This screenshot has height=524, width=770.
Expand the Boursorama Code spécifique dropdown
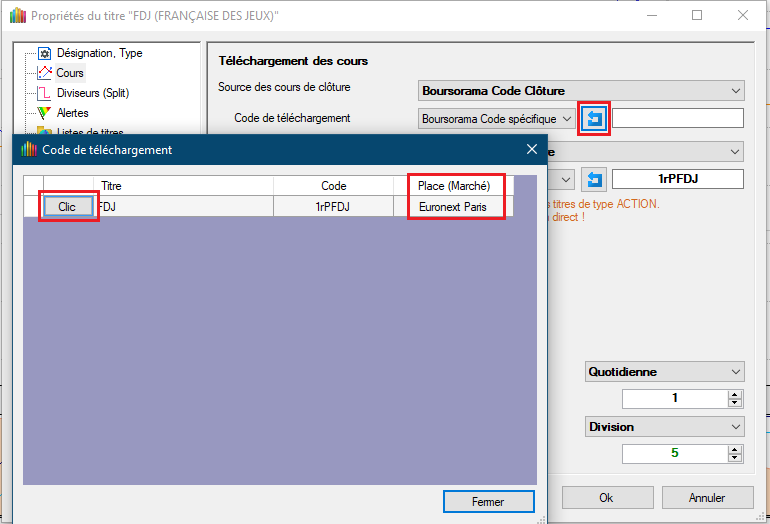[x=497, y=119]
